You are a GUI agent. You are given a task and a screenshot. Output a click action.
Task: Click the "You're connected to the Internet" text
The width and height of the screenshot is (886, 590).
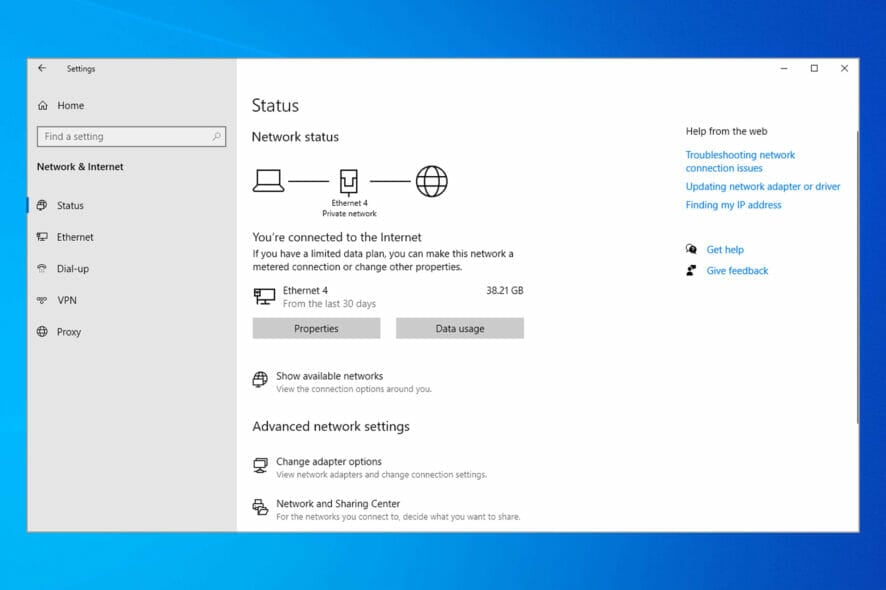point(337,237)
